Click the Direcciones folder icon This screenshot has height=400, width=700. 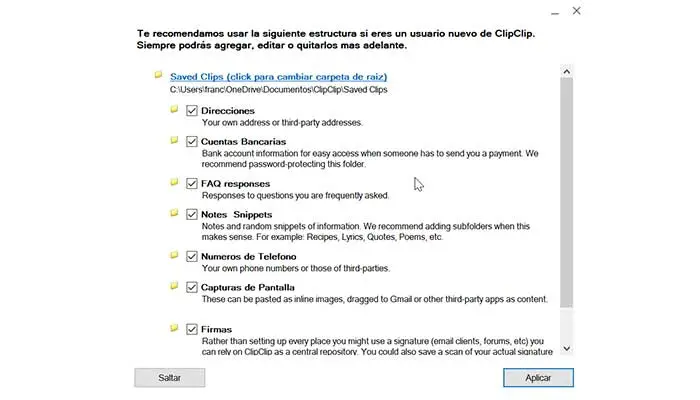174,109
